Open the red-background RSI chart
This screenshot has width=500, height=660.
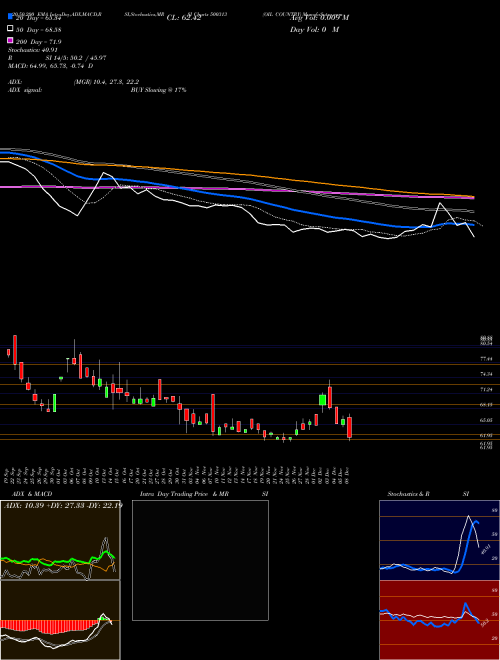[439, 620]
